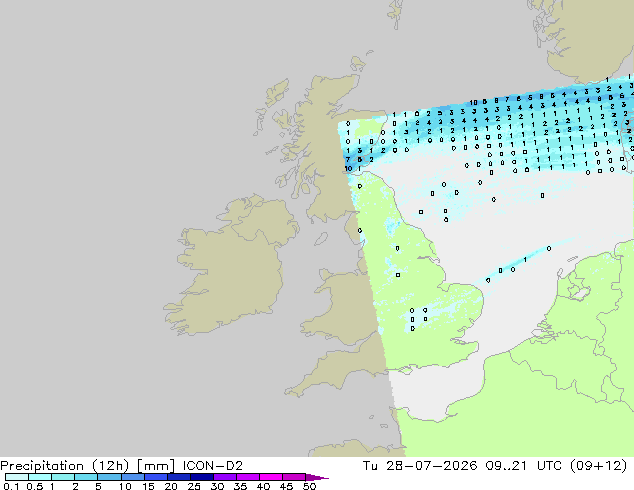Select the 2–5 mm legend color swatch
Image resolution: width=634 pixels, height=490 pixels.
pos(86,477)
